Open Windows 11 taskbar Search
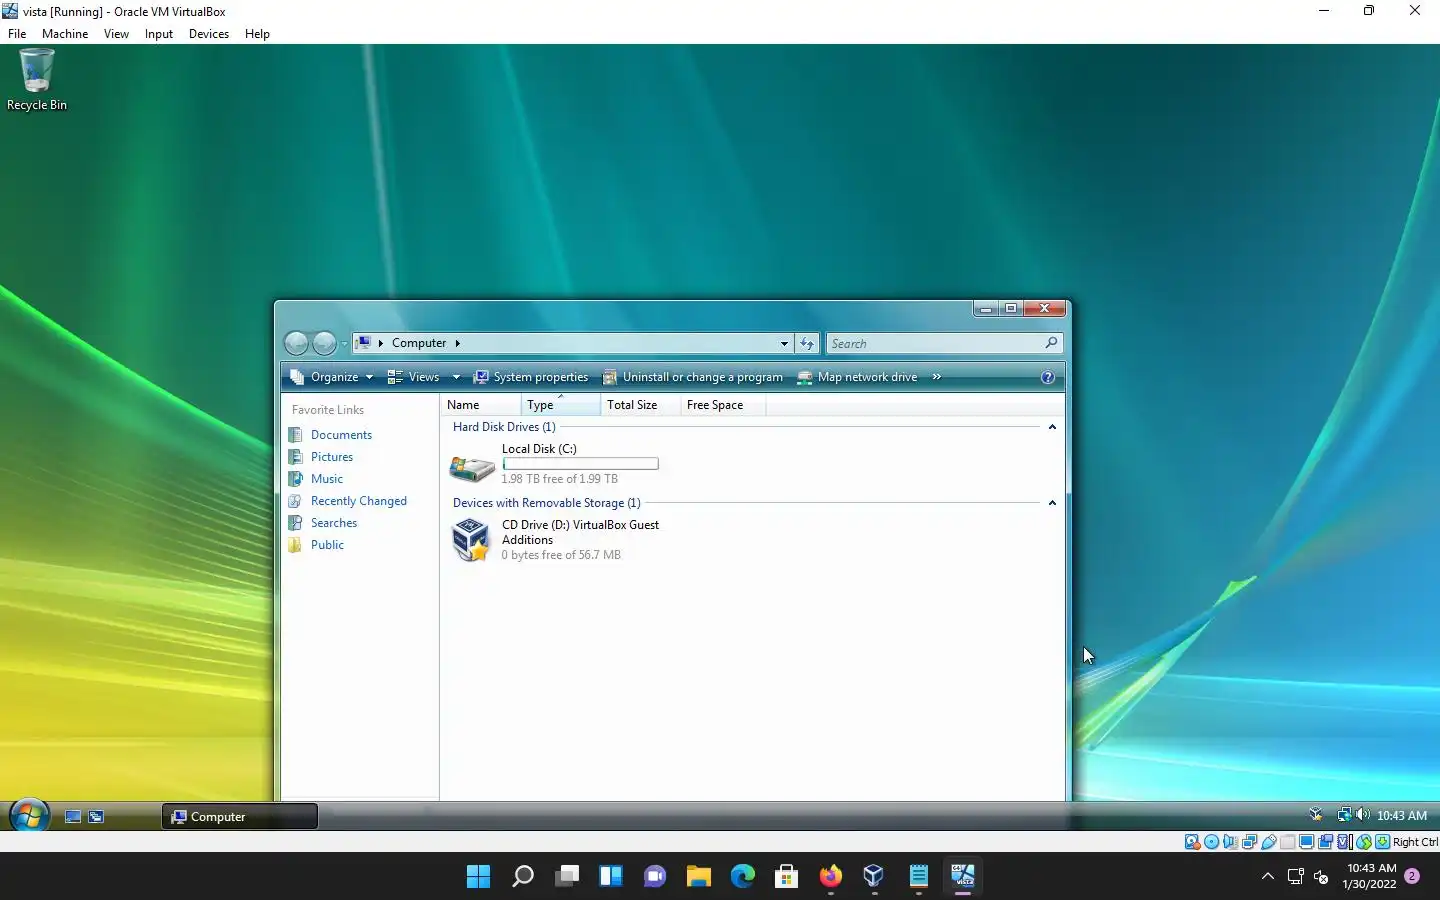 coord(523,877)
